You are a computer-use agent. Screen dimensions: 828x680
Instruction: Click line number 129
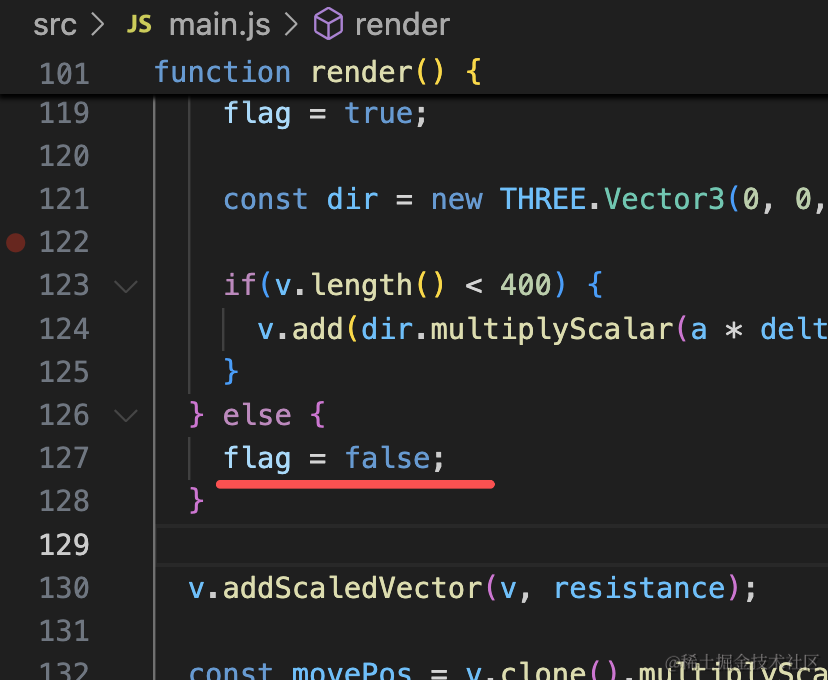click(x=64, y=545)
